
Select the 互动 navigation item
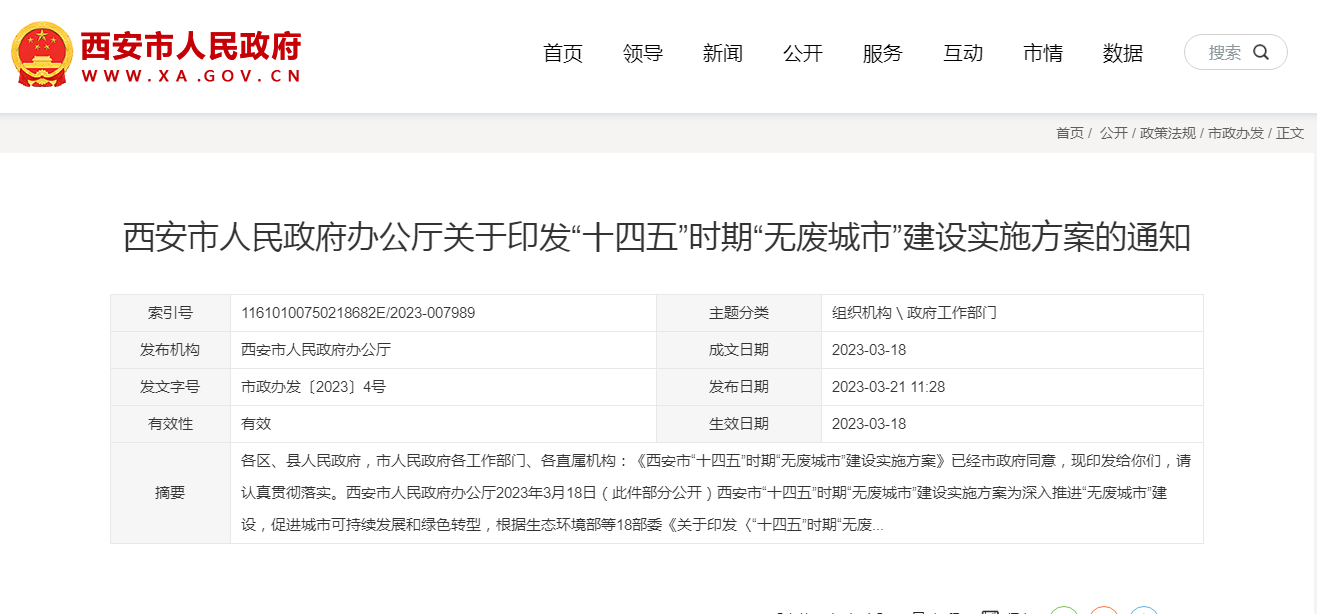(962, 54)
